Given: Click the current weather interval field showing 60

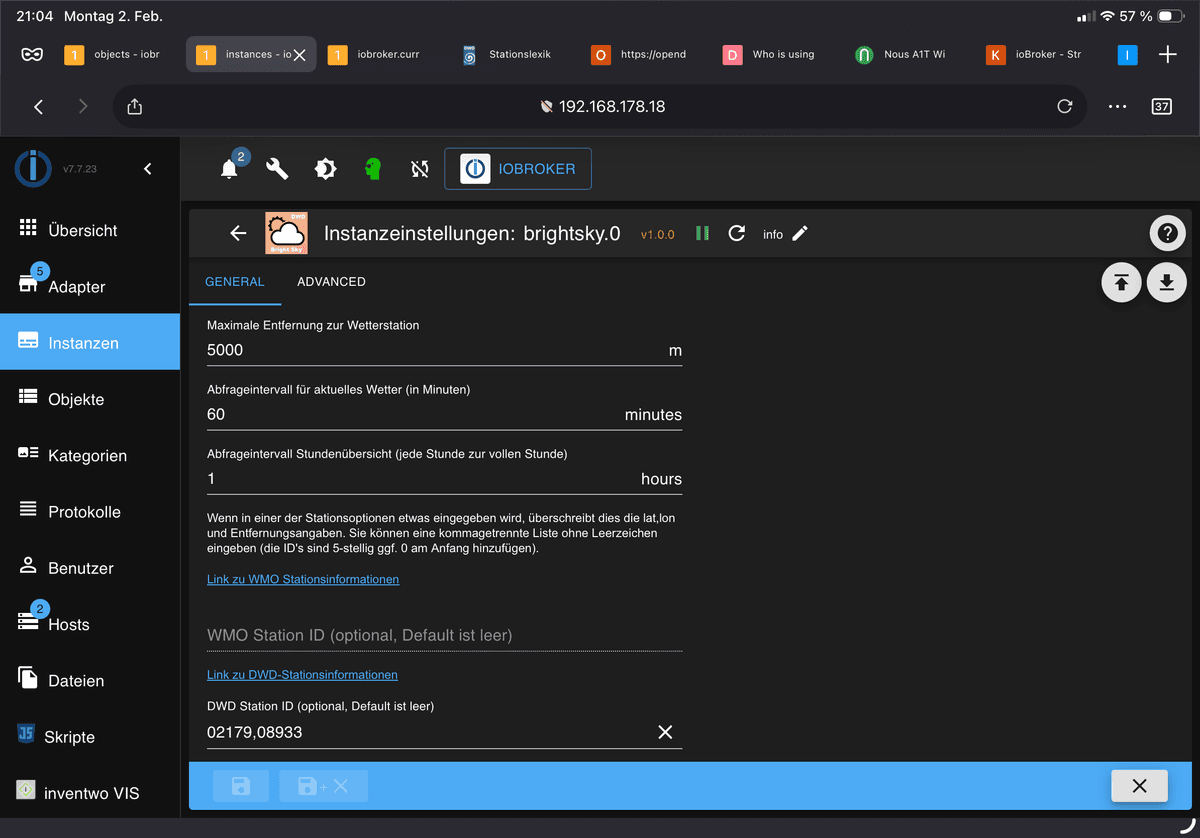Looking at the screenshot, I should pyautogui.click(x=444, y=414).
